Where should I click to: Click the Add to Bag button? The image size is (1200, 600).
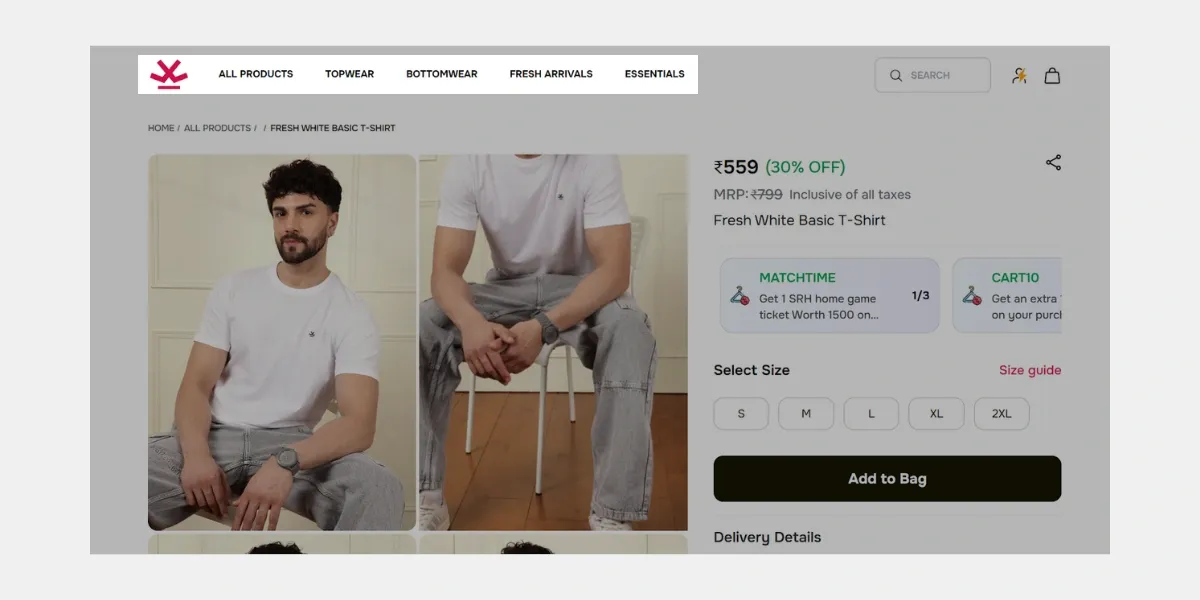coord(887,478)
